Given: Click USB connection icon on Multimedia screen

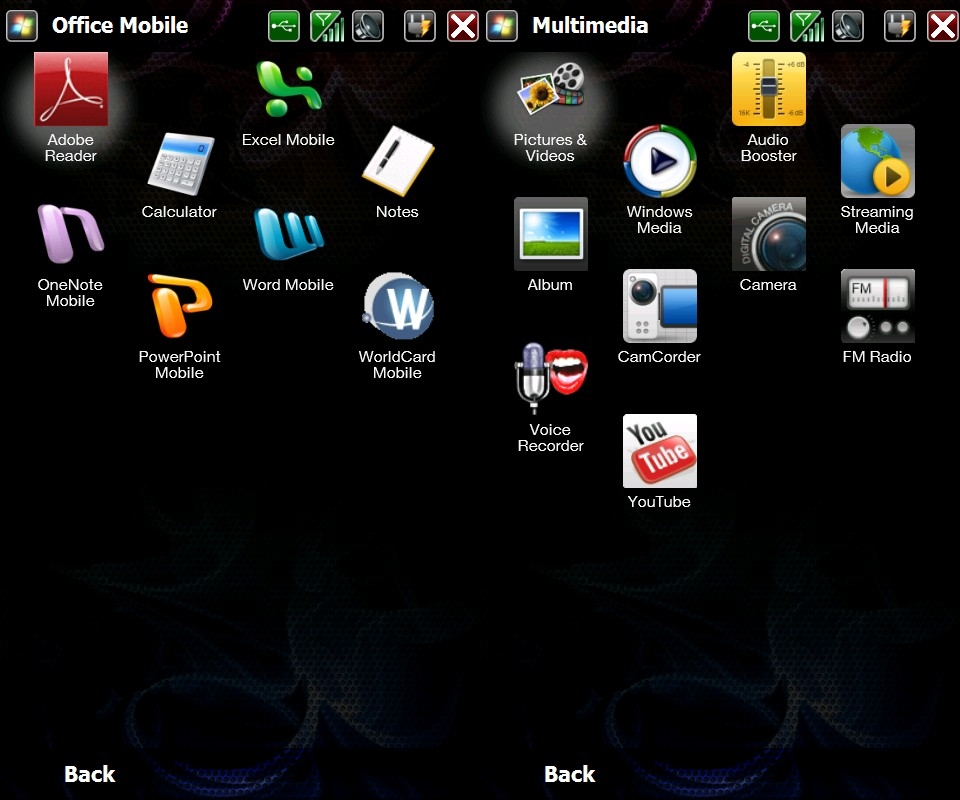Looking at the screenshot, I should 764,26.
